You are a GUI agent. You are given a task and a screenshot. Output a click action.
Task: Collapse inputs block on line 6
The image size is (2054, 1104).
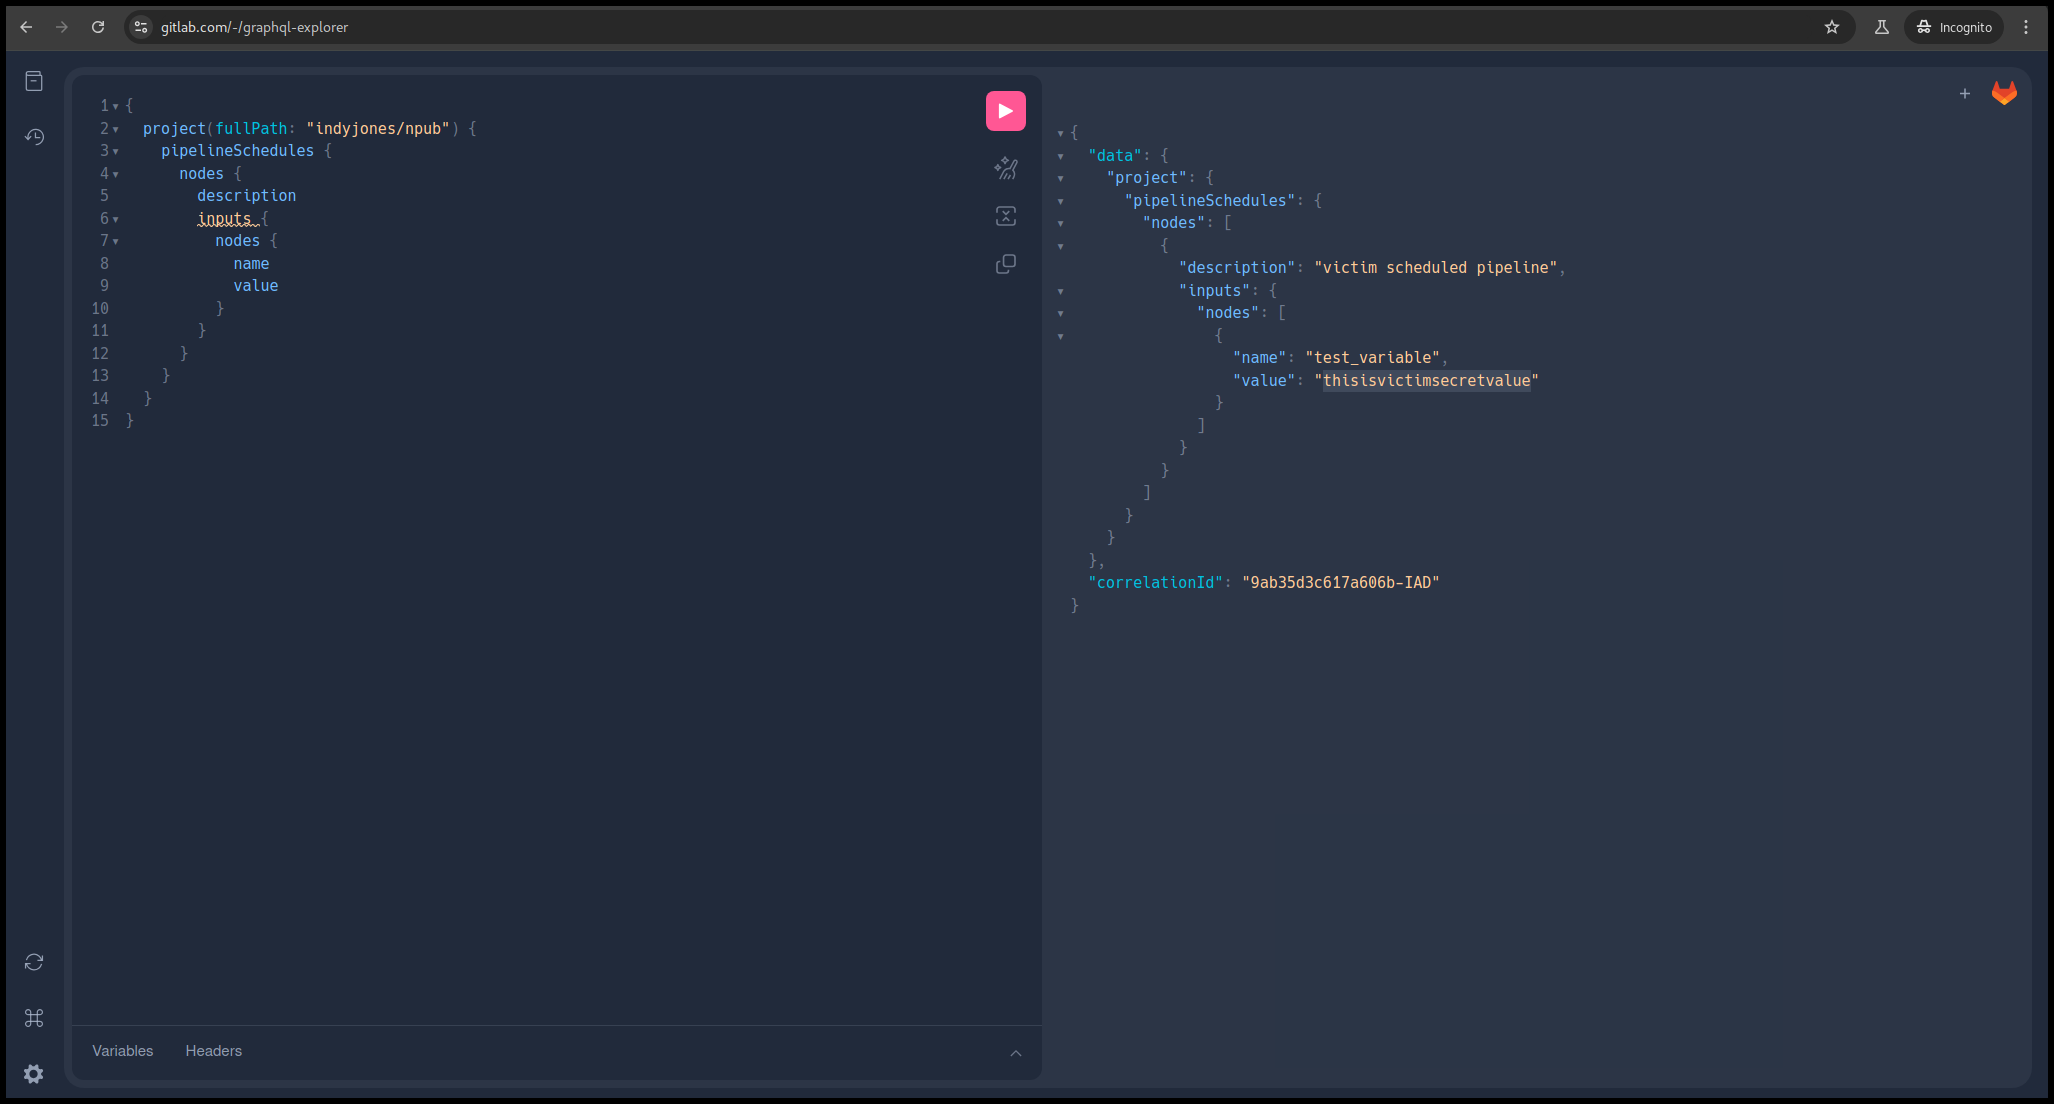point(116,219)
